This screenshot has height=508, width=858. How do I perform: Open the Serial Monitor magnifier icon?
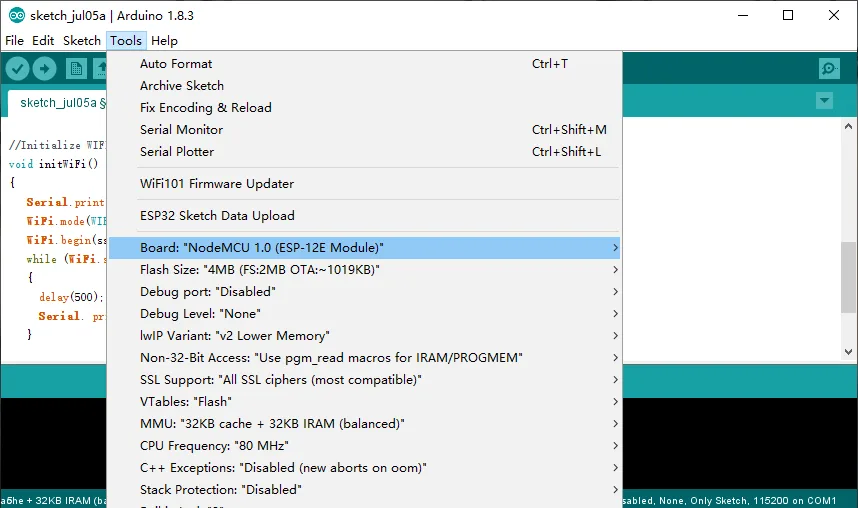coord(829,68)
